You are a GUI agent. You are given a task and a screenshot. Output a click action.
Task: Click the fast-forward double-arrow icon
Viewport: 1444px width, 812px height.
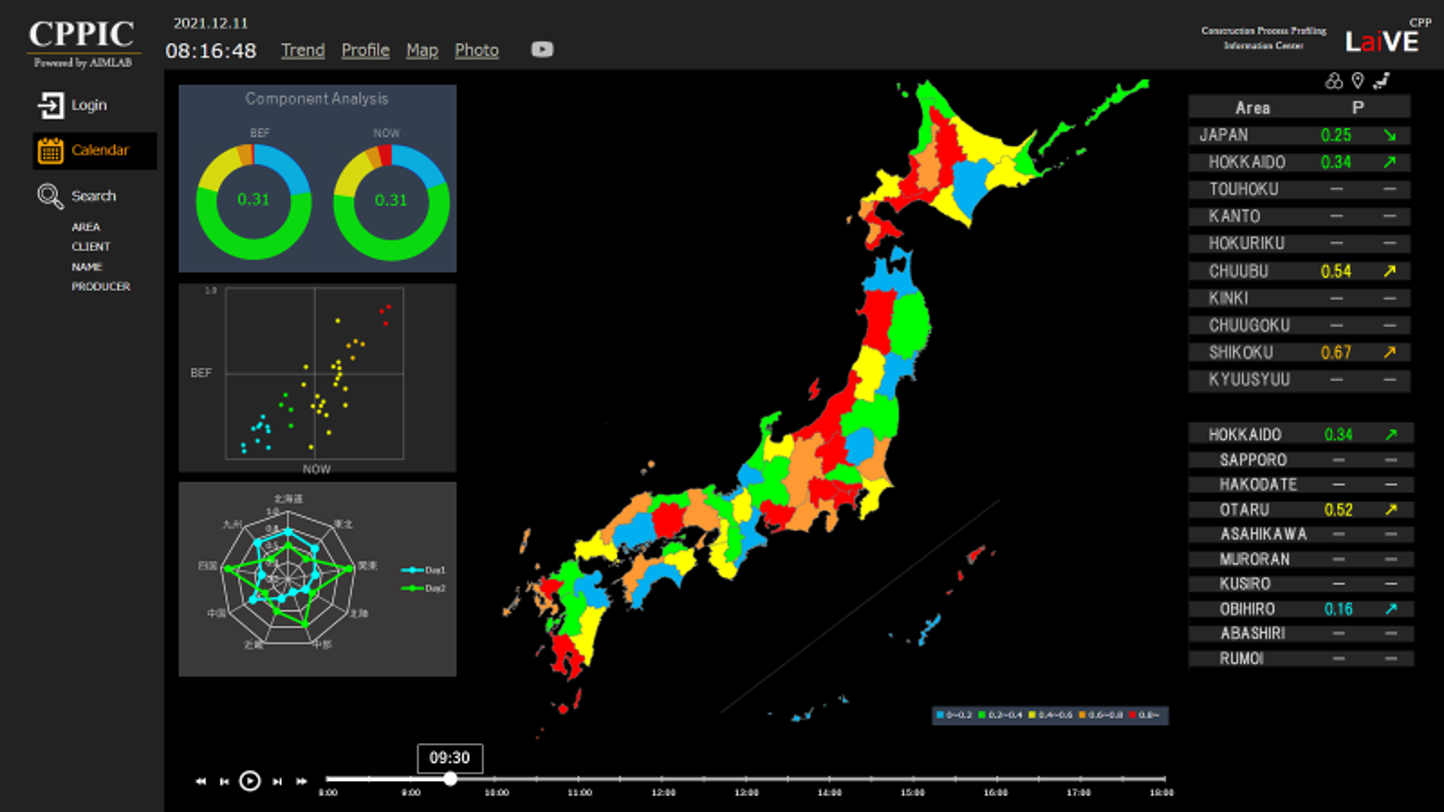click(x=301, y=781)
